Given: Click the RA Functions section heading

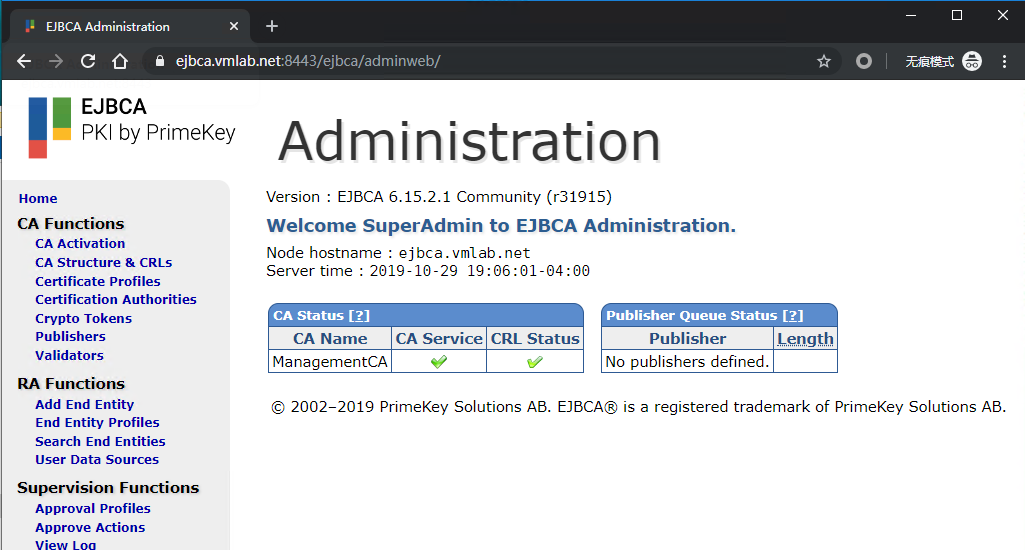Looking at the screenshot, I should click(71, 384).
